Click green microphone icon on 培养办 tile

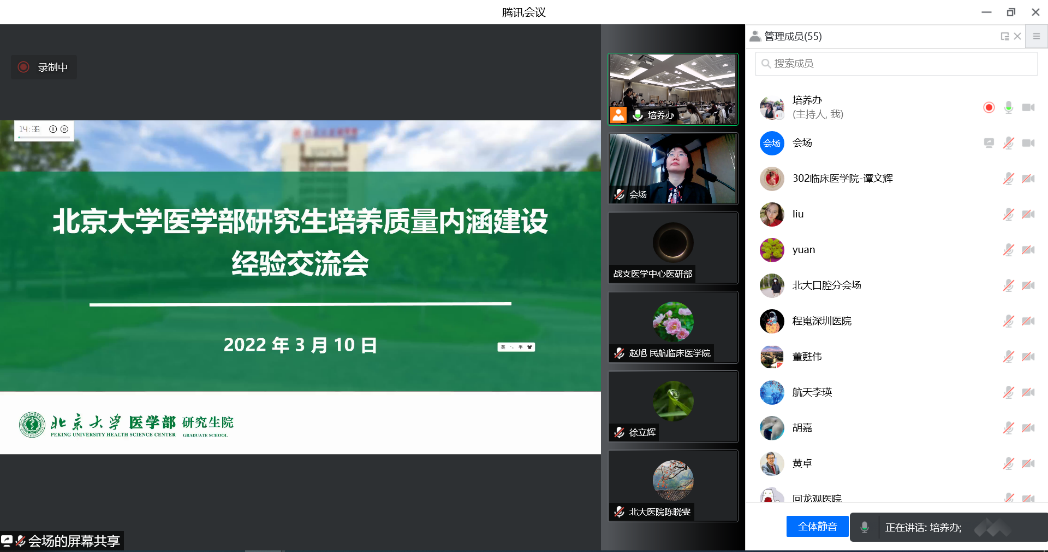tap(638, 115)
